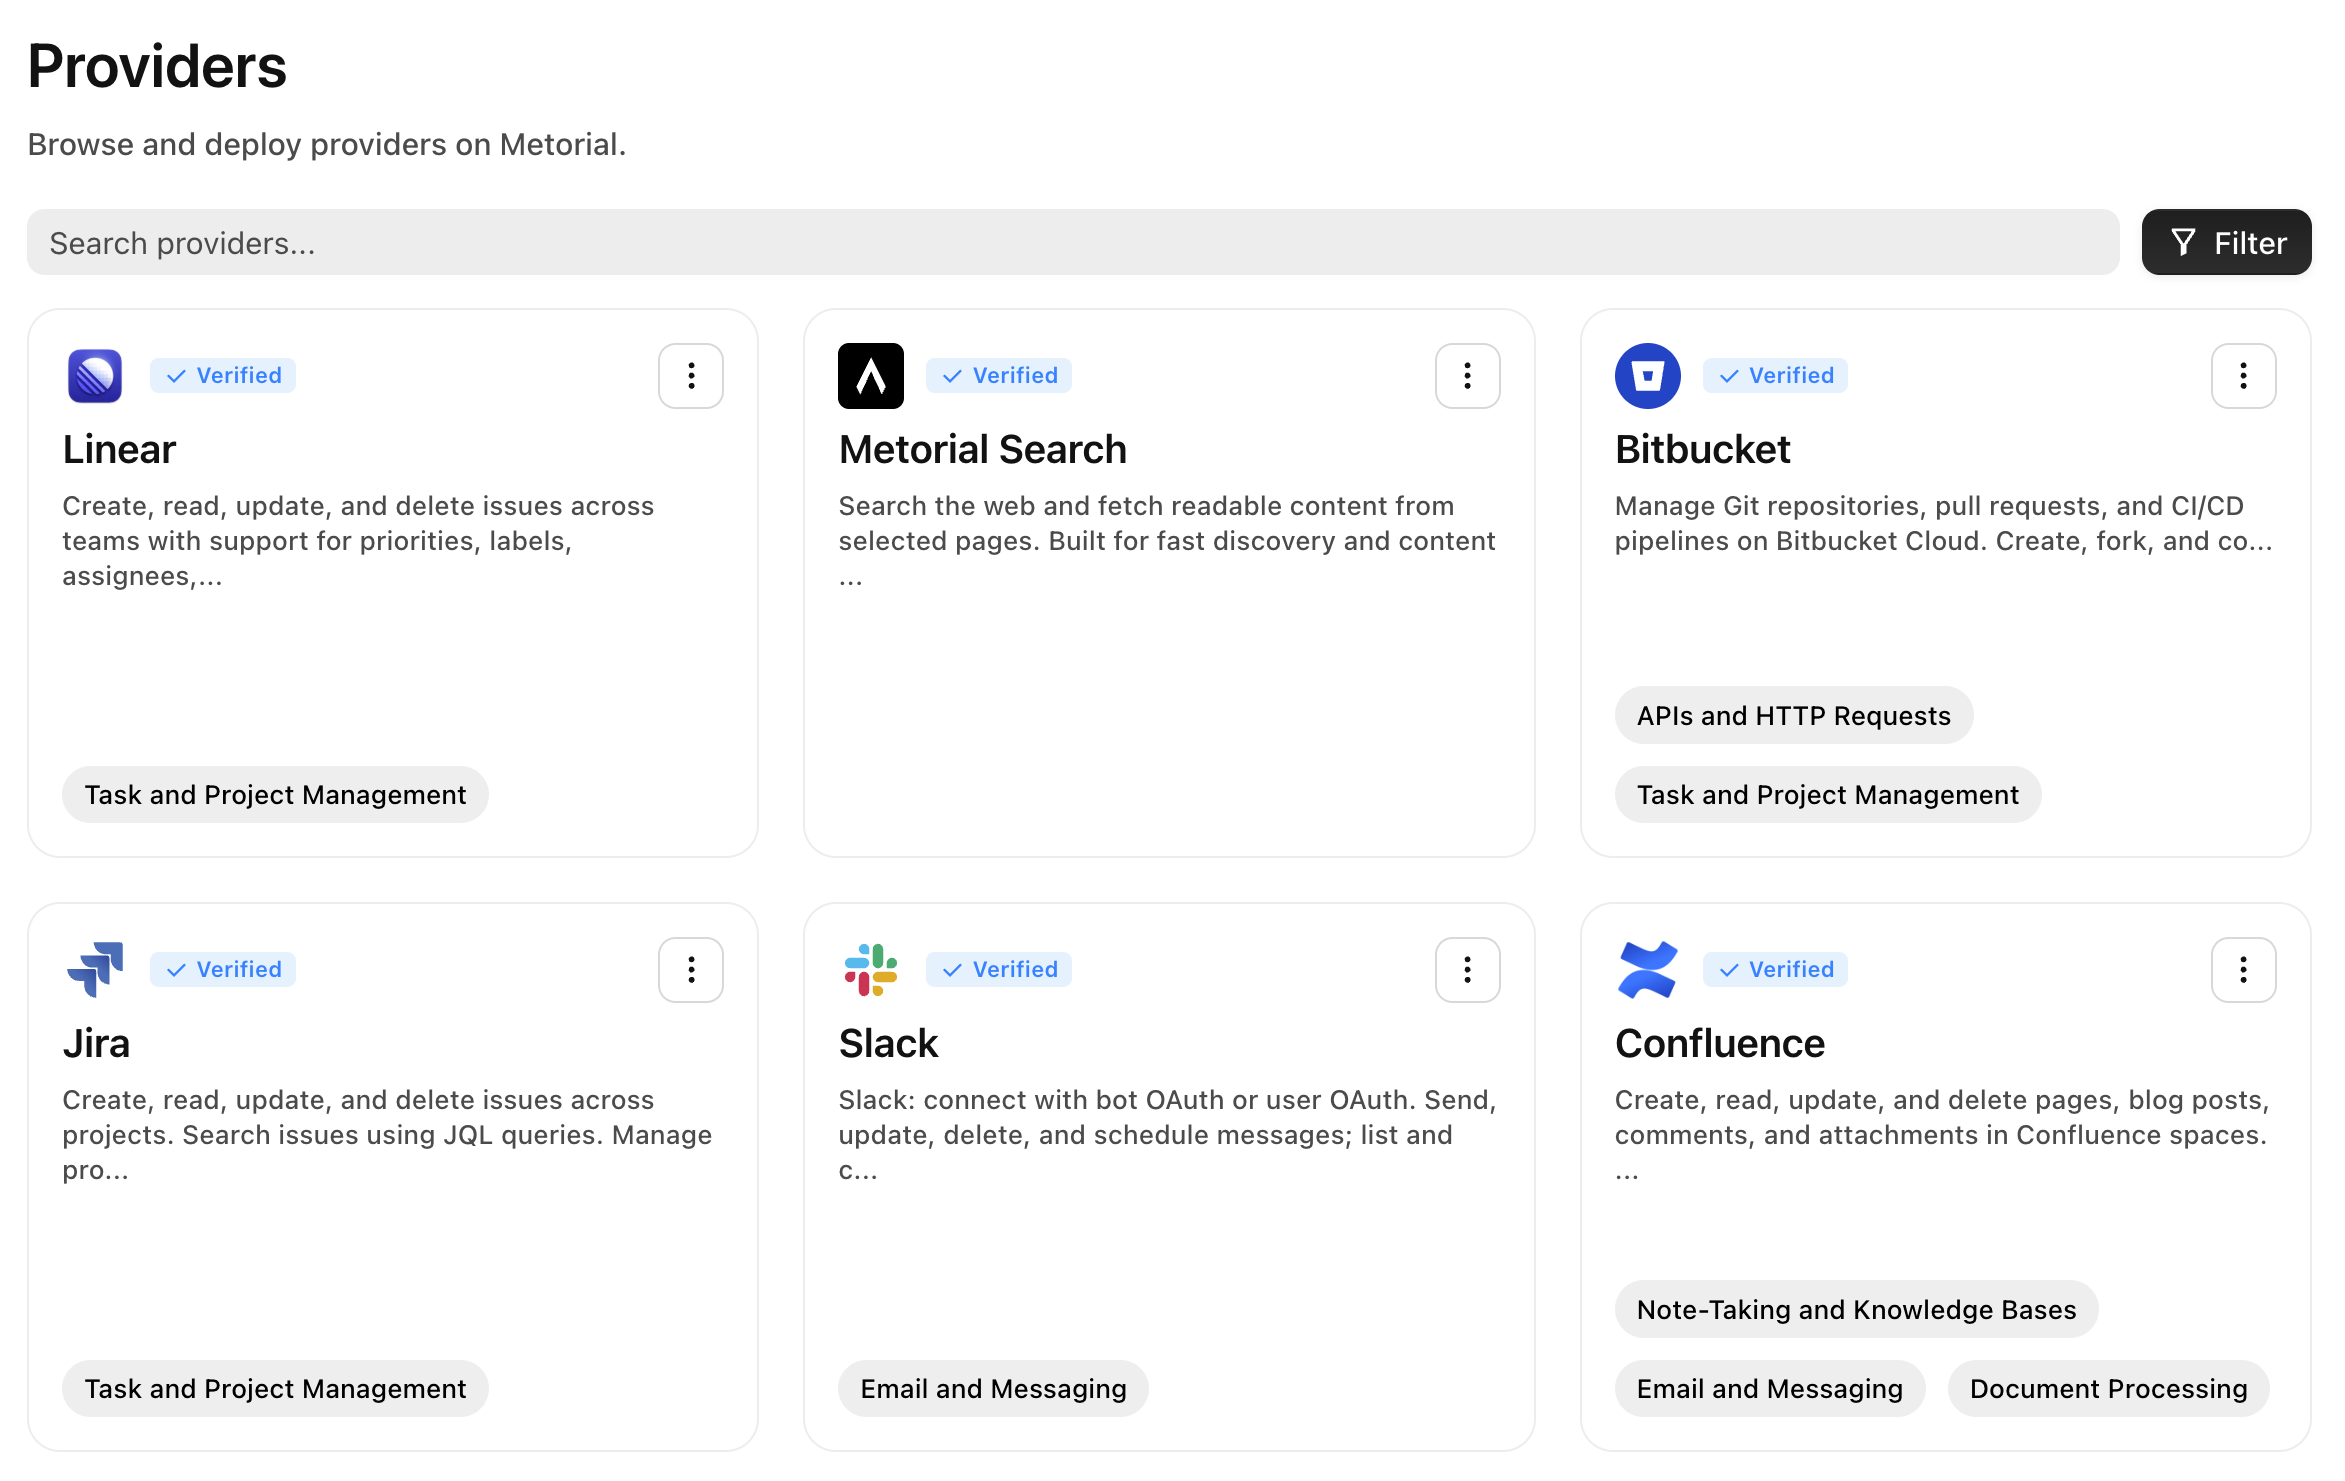
Task: Select Jira's Task and Project Management tag
Action: pos(275,1389)
